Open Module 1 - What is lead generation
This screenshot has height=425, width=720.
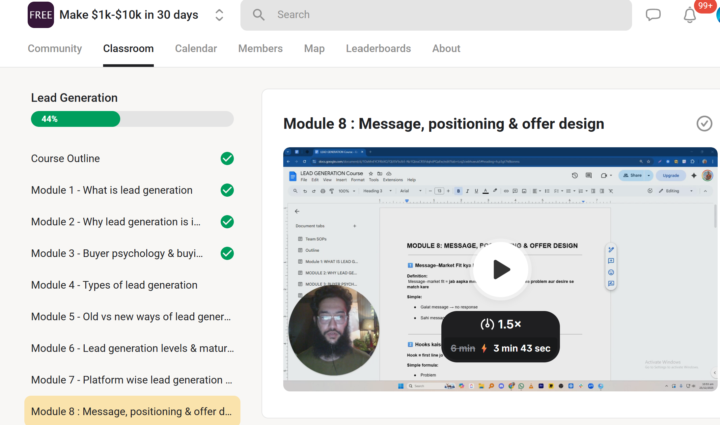point(132,190)
